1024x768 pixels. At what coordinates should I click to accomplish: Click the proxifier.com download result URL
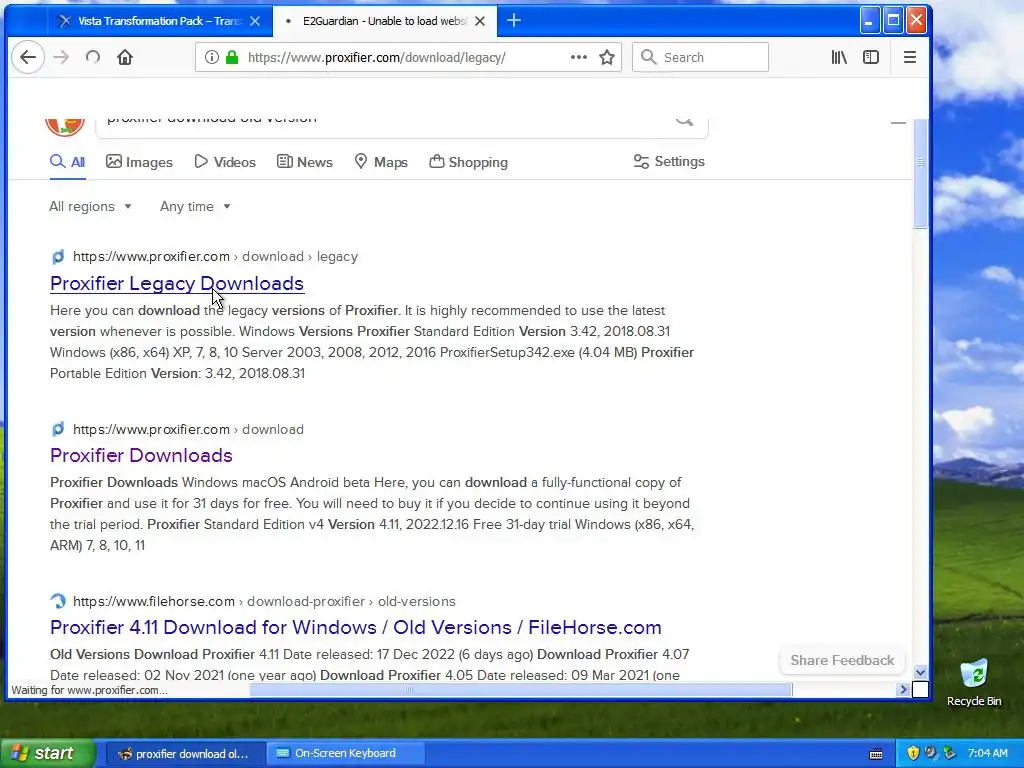(188, 430)
